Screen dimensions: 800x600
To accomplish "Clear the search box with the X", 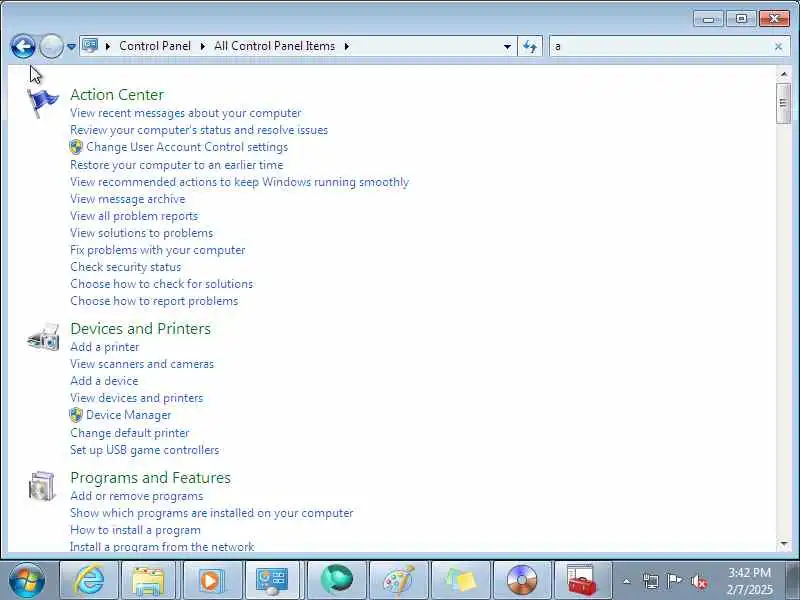I will coord(778,46).
